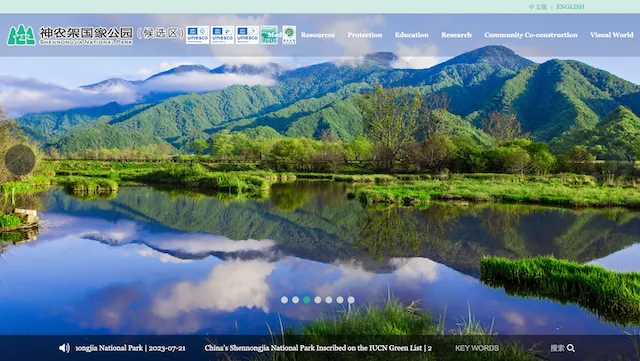
Task: Open the Community Co-construction menu
Action: pos(531,35)
